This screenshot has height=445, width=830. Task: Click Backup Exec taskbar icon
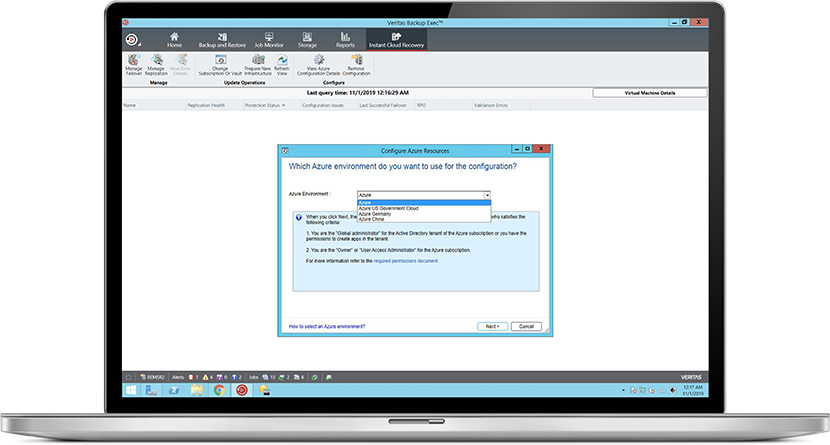pyautogui.click(x=242, y=390)
